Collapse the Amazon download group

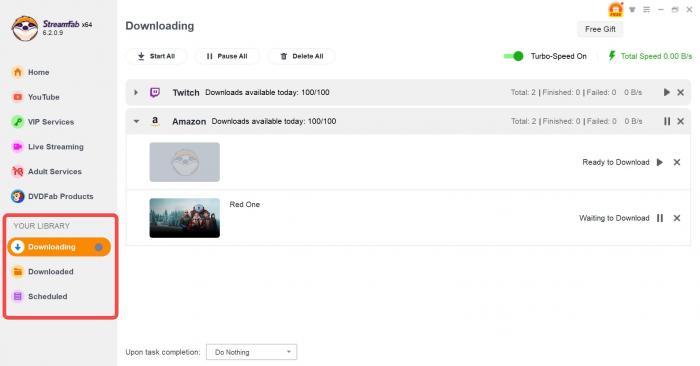tap(136, 121)
